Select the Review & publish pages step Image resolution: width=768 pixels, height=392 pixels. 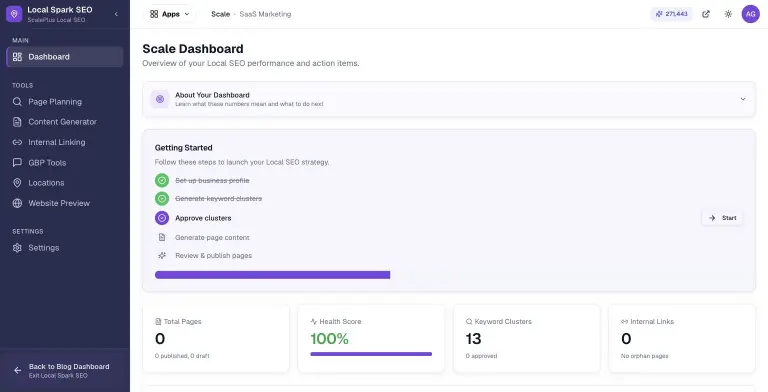point(214,255)
